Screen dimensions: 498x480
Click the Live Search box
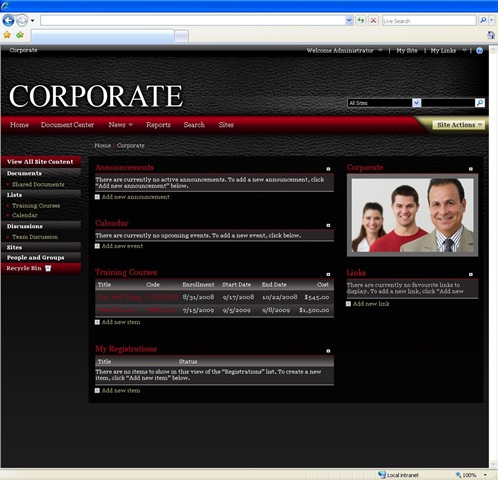tap(429, 21)
